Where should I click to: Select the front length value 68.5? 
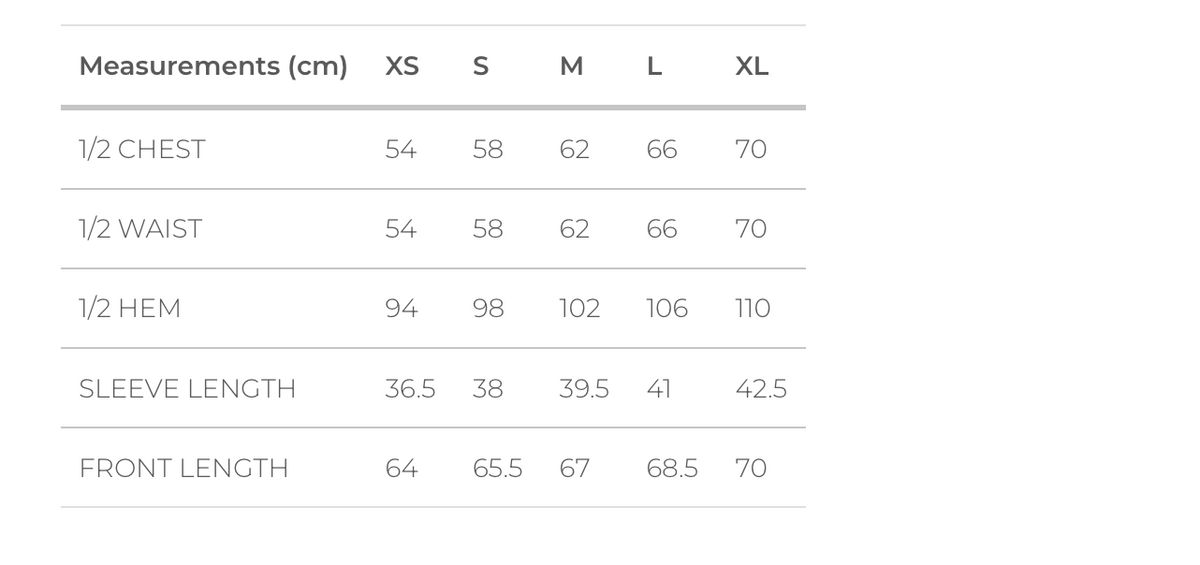point(672,468)
